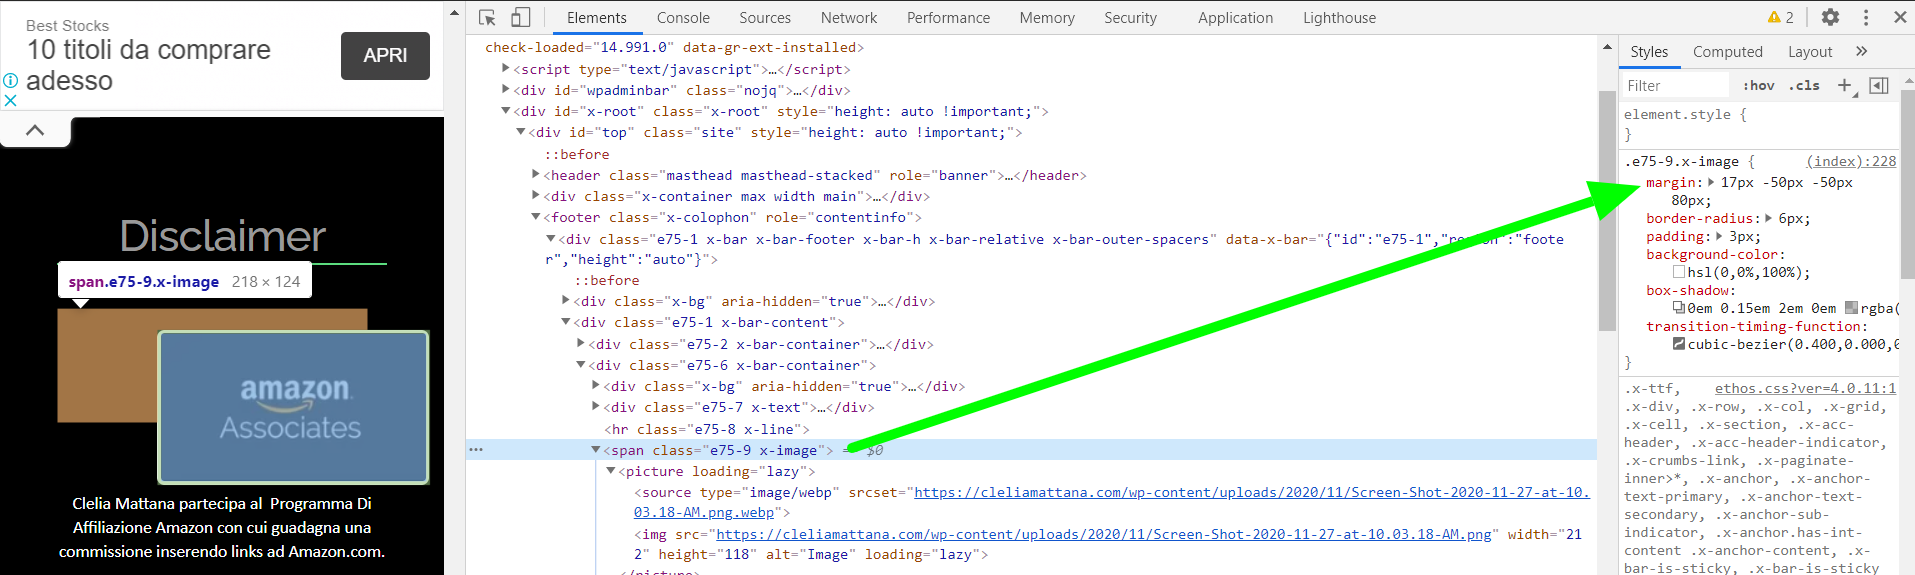Open the (index):228 source link

pyautogui.click(x=1851, y=161)
